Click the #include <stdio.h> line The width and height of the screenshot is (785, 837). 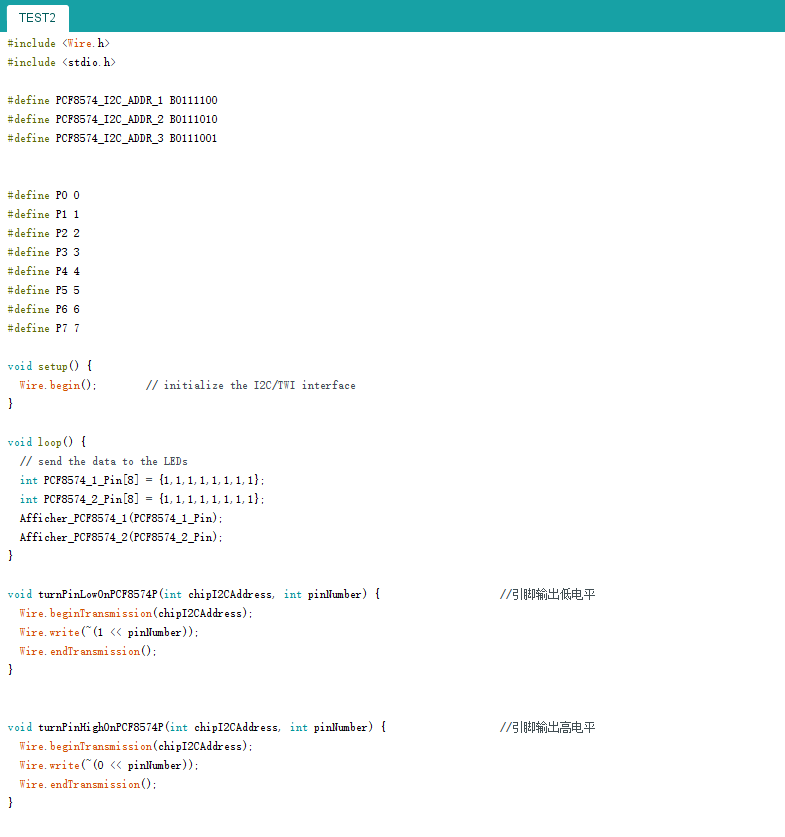pos(61,62)
